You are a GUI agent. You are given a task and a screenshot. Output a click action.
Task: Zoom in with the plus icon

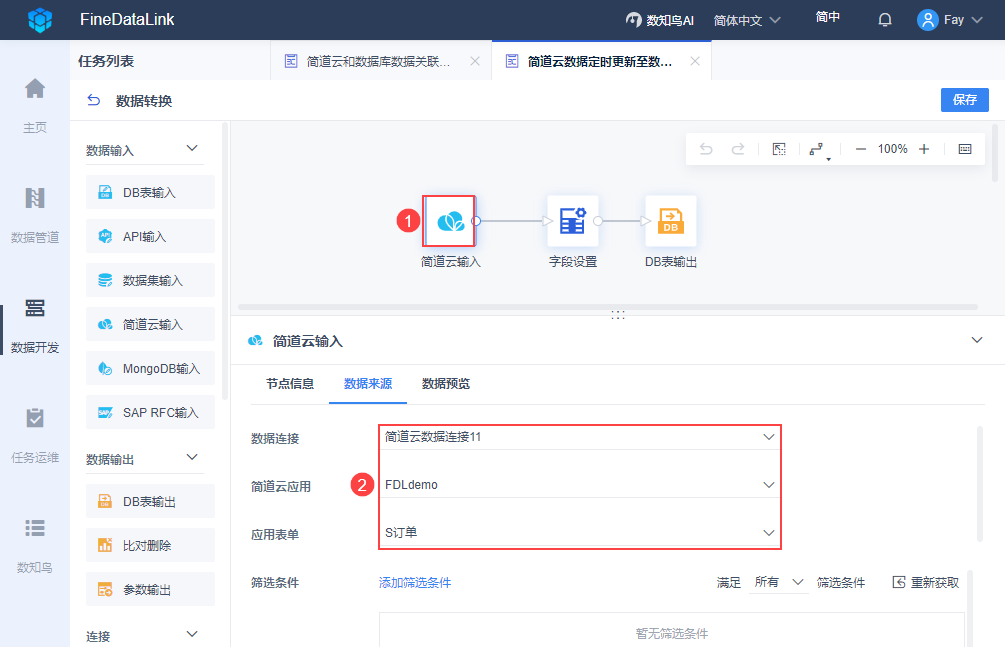pyautogui.click(x=924, y=149)
